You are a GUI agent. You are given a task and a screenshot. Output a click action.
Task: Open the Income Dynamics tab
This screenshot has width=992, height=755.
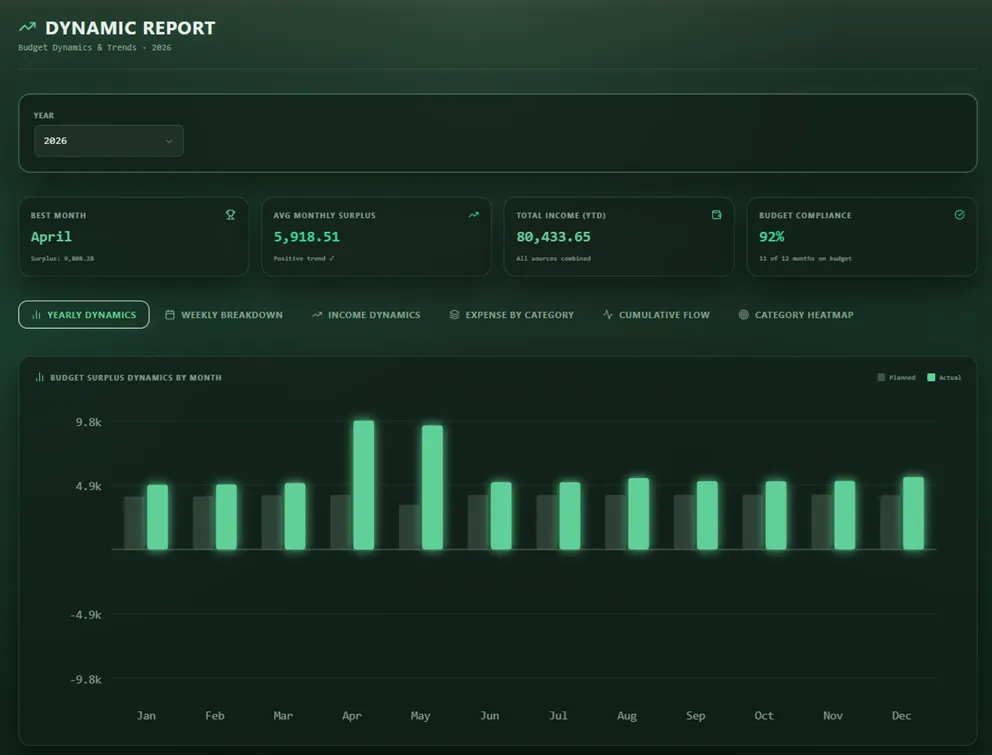coord(366,315)
